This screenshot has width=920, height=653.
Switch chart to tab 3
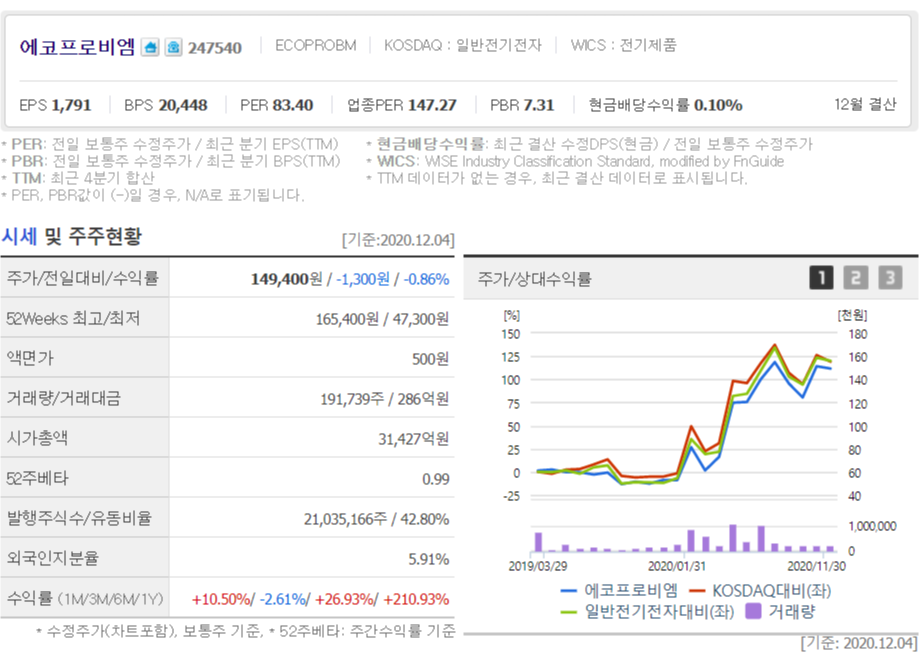coord(890,278)
